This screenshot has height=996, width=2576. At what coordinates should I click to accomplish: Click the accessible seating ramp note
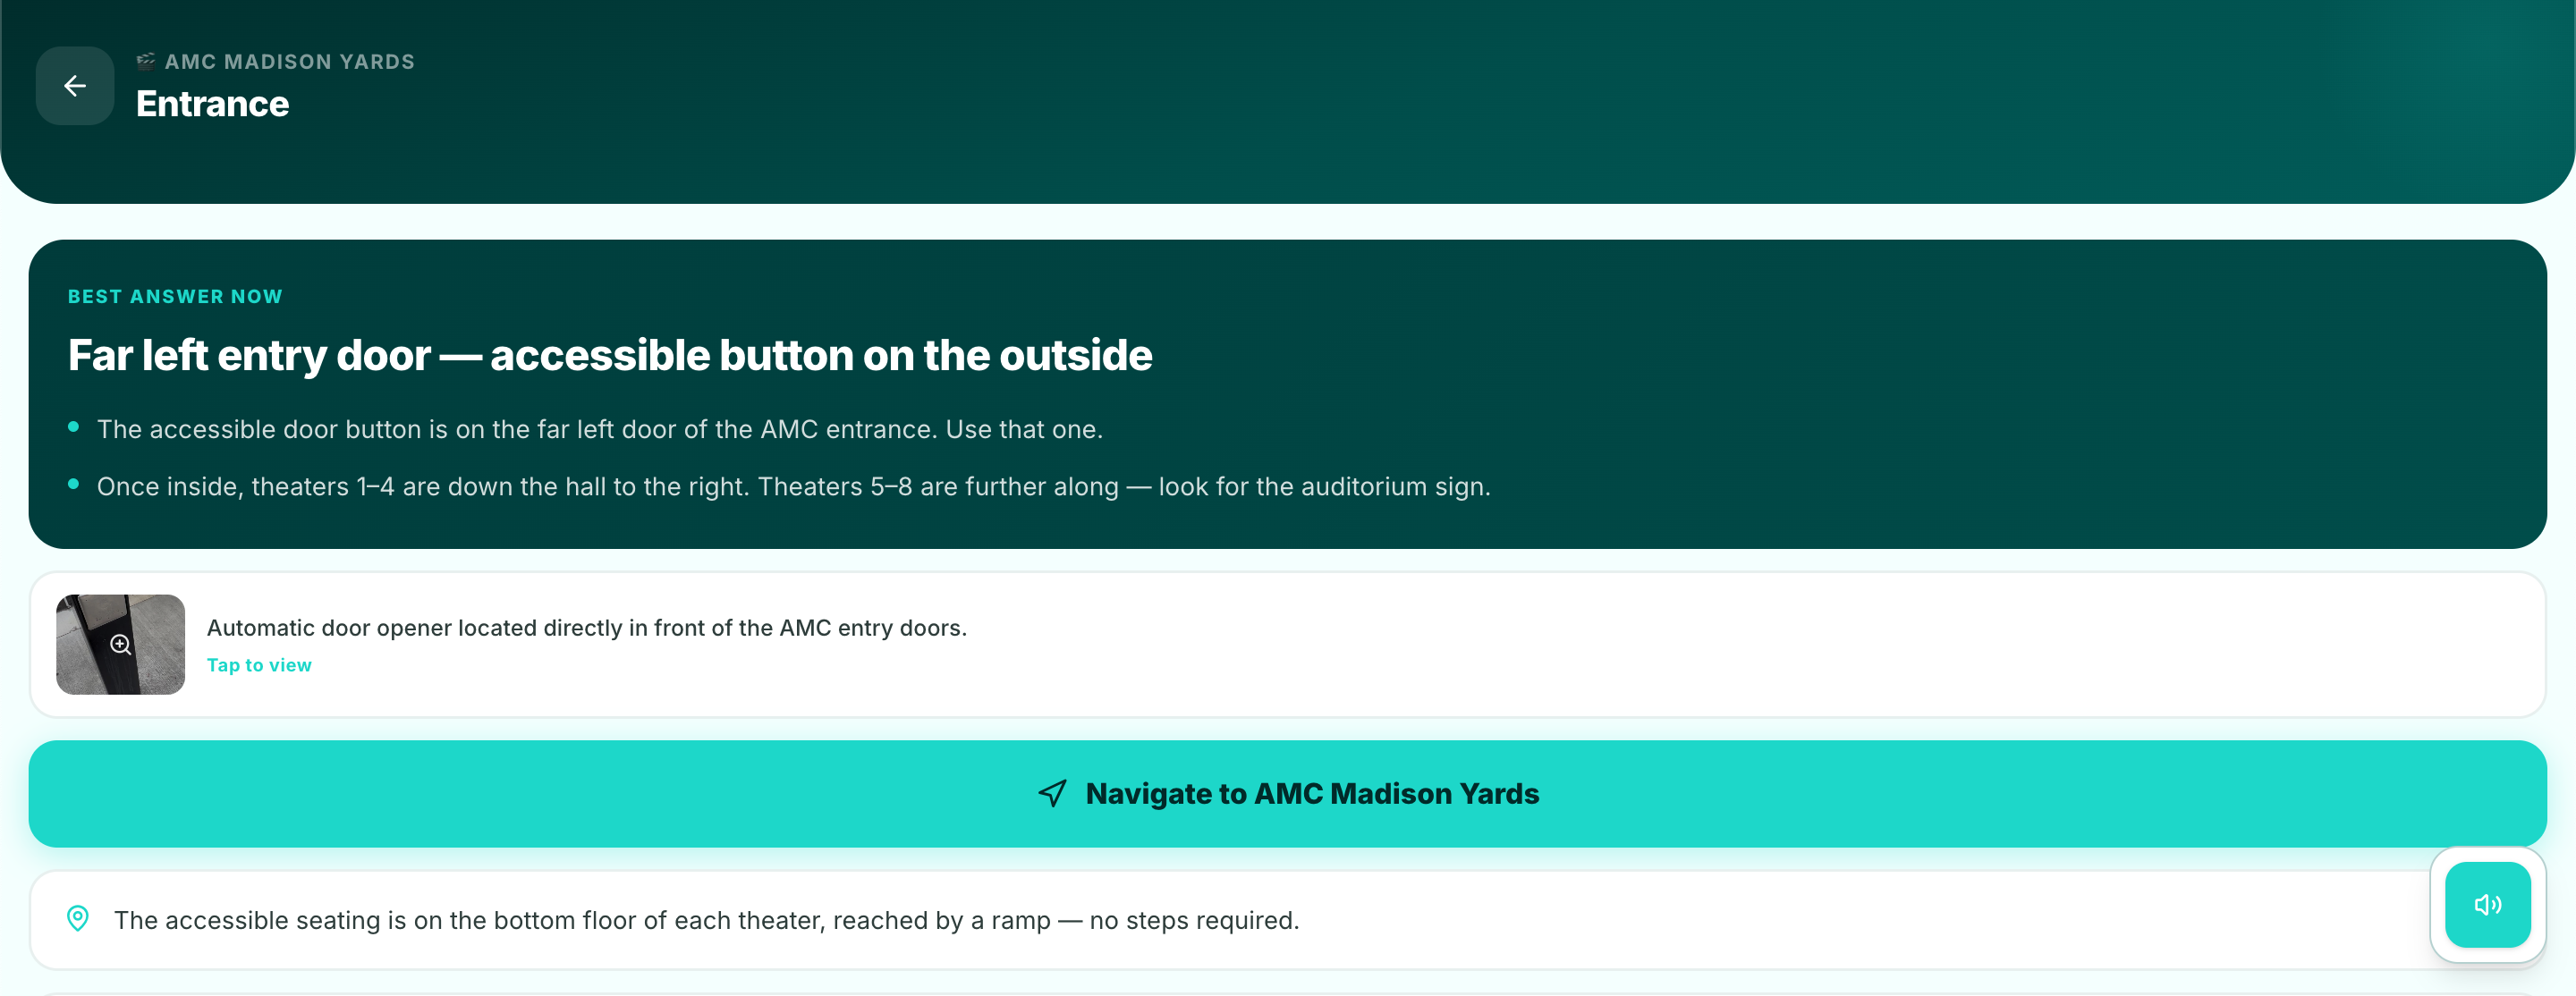pos(707,920)
